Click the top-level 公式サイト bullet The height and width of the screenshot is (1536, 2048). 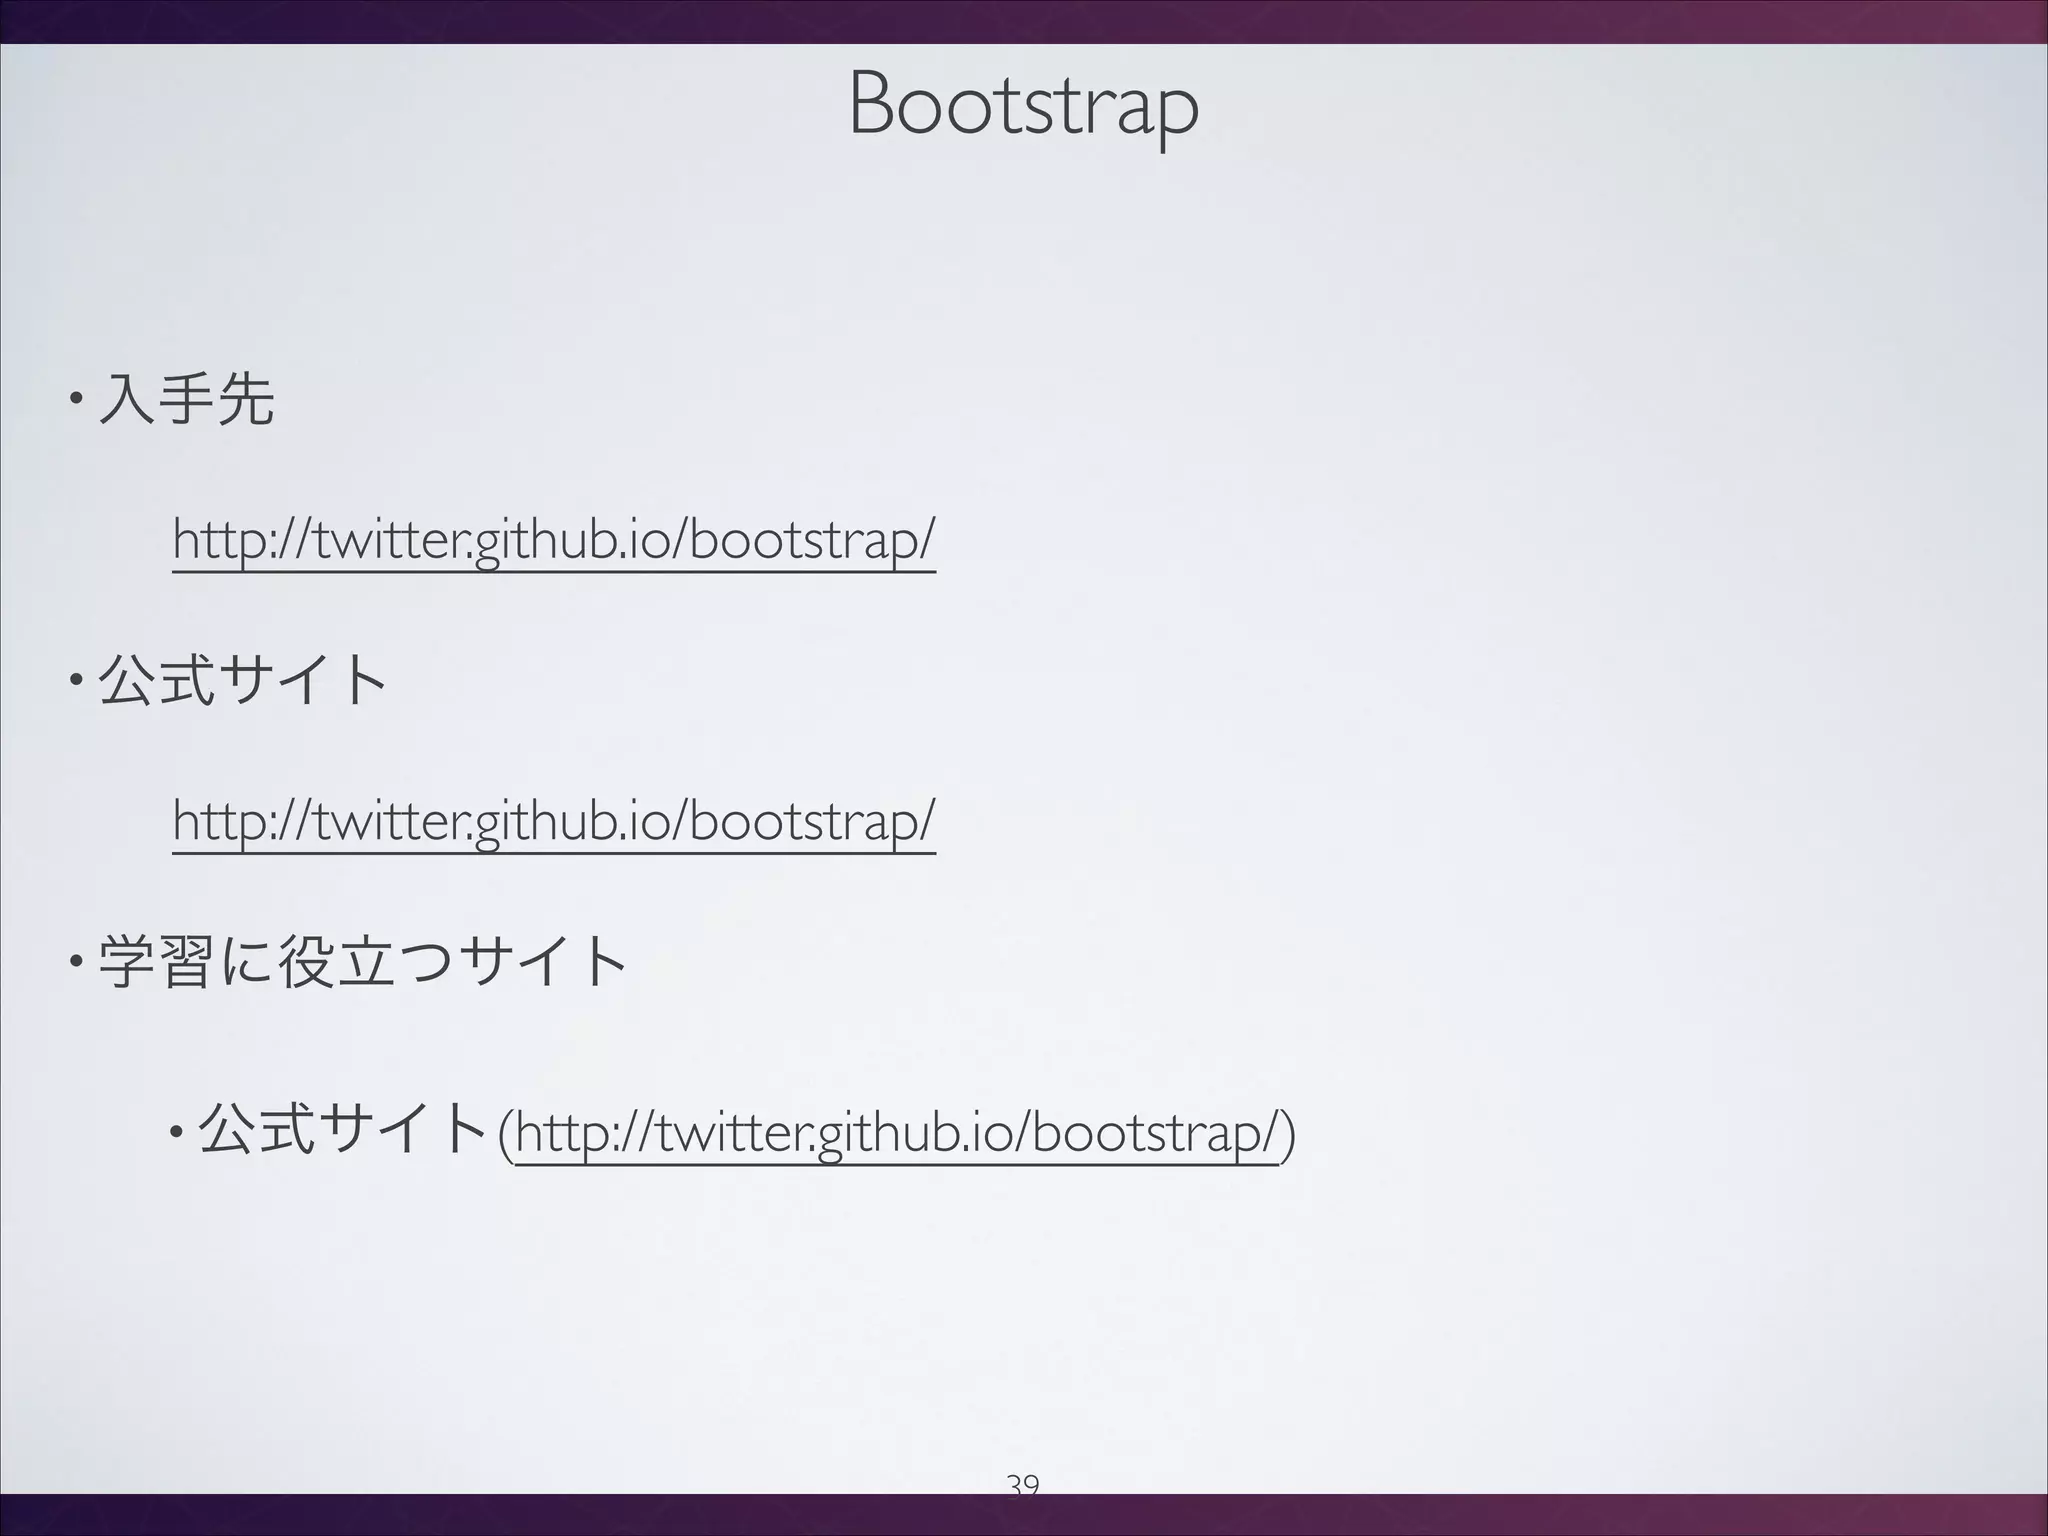point(243,681)
